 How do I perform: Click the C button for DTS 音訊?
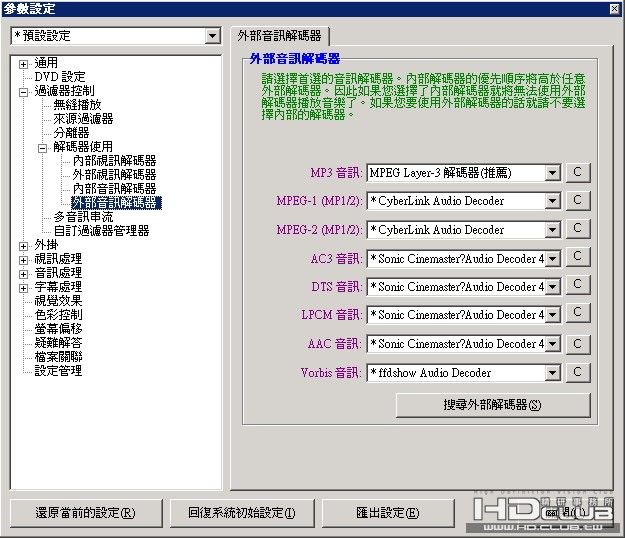(578, 285)
